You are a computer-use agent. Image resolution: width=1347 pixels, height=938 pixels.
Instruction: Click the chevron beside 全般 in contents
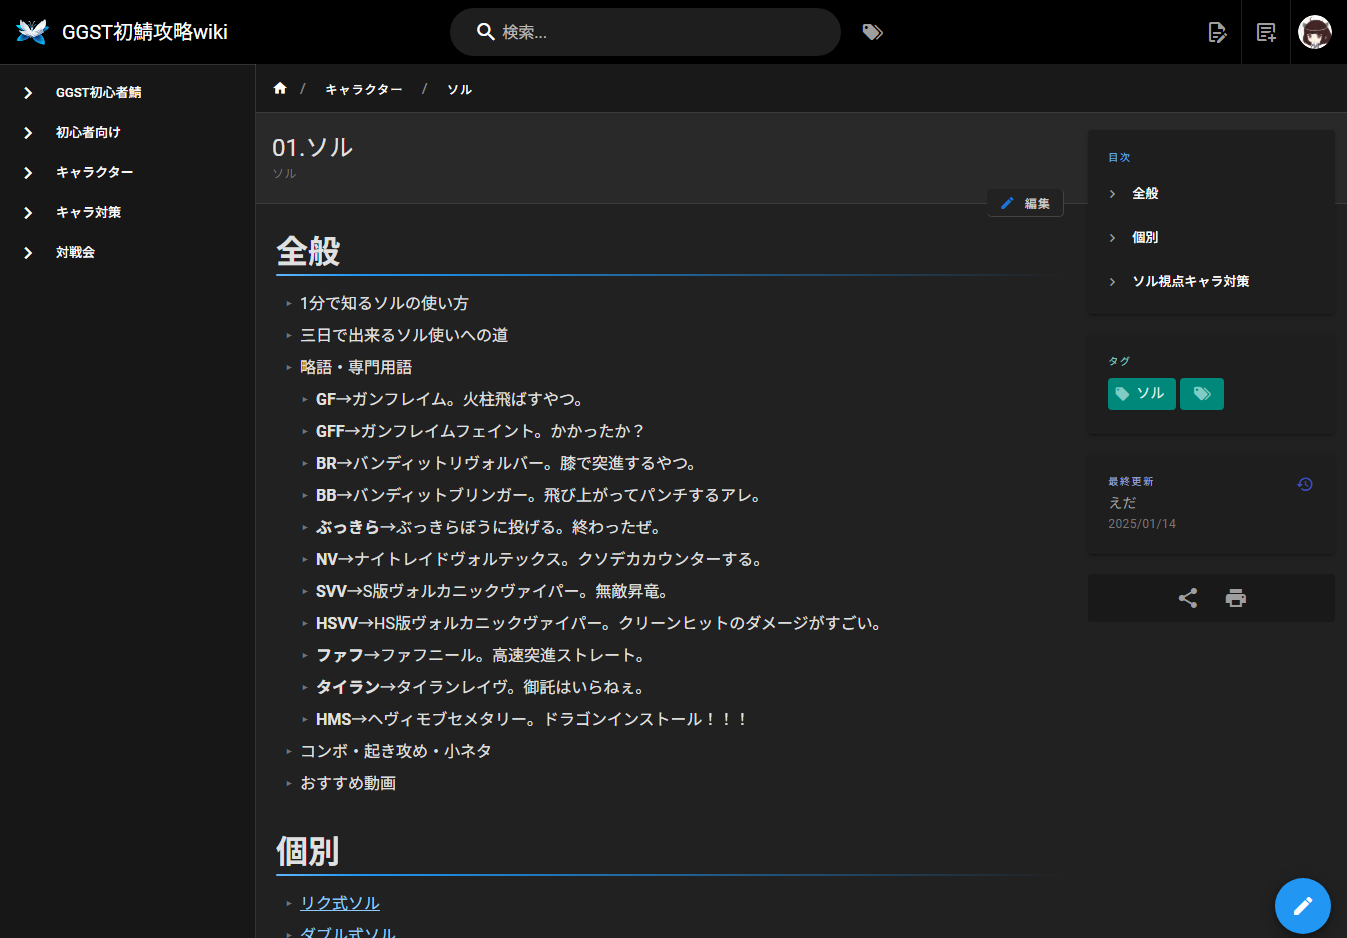click(1112, 193)
